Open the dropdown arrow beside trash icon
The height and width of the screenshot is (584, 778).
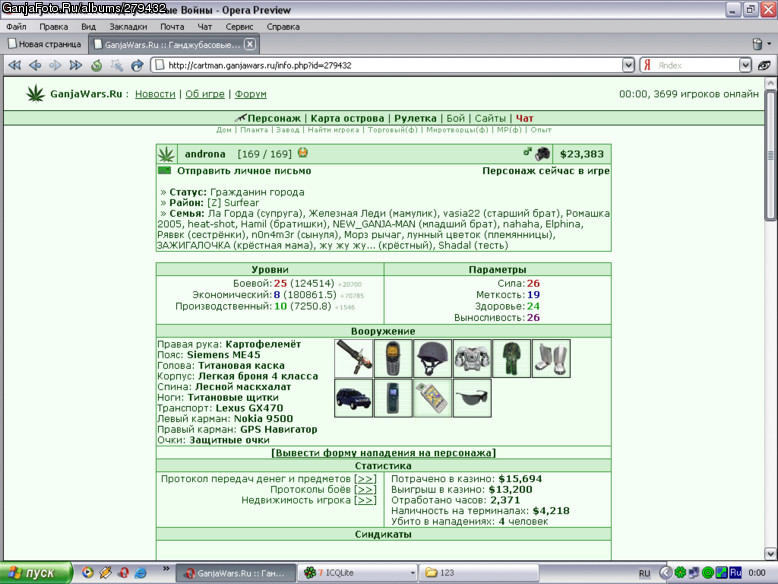click(769, 44)
